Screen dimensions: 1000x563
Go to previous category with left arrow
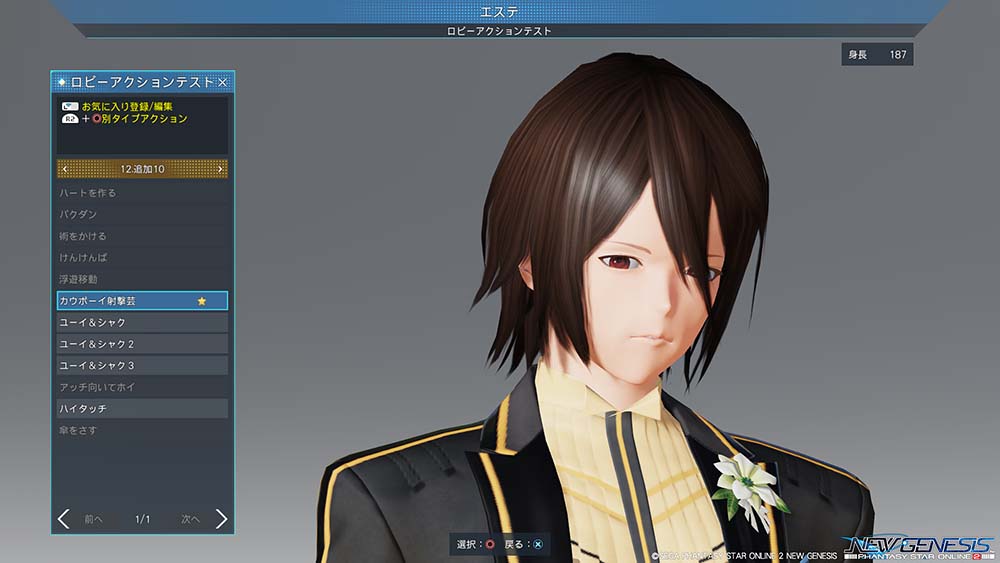(x=64, y=169)
